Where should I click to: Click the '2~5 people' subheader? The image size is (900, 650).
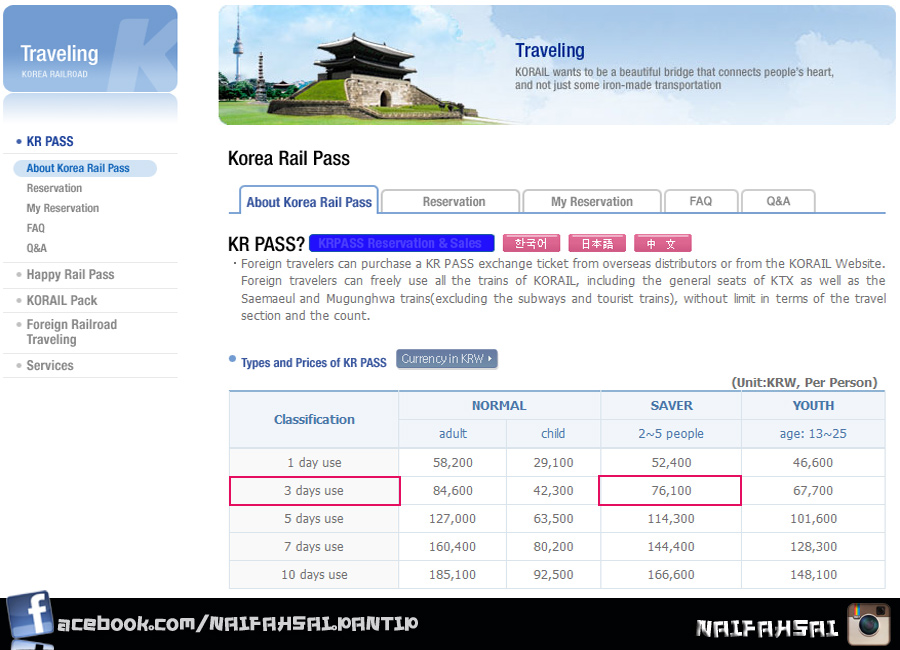pyautogui.click(x=671, y=434)
